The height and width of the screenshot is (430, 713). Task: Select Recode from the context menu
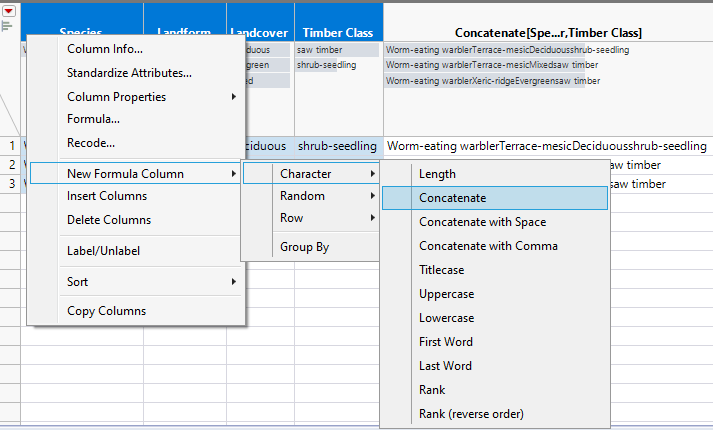90,143
